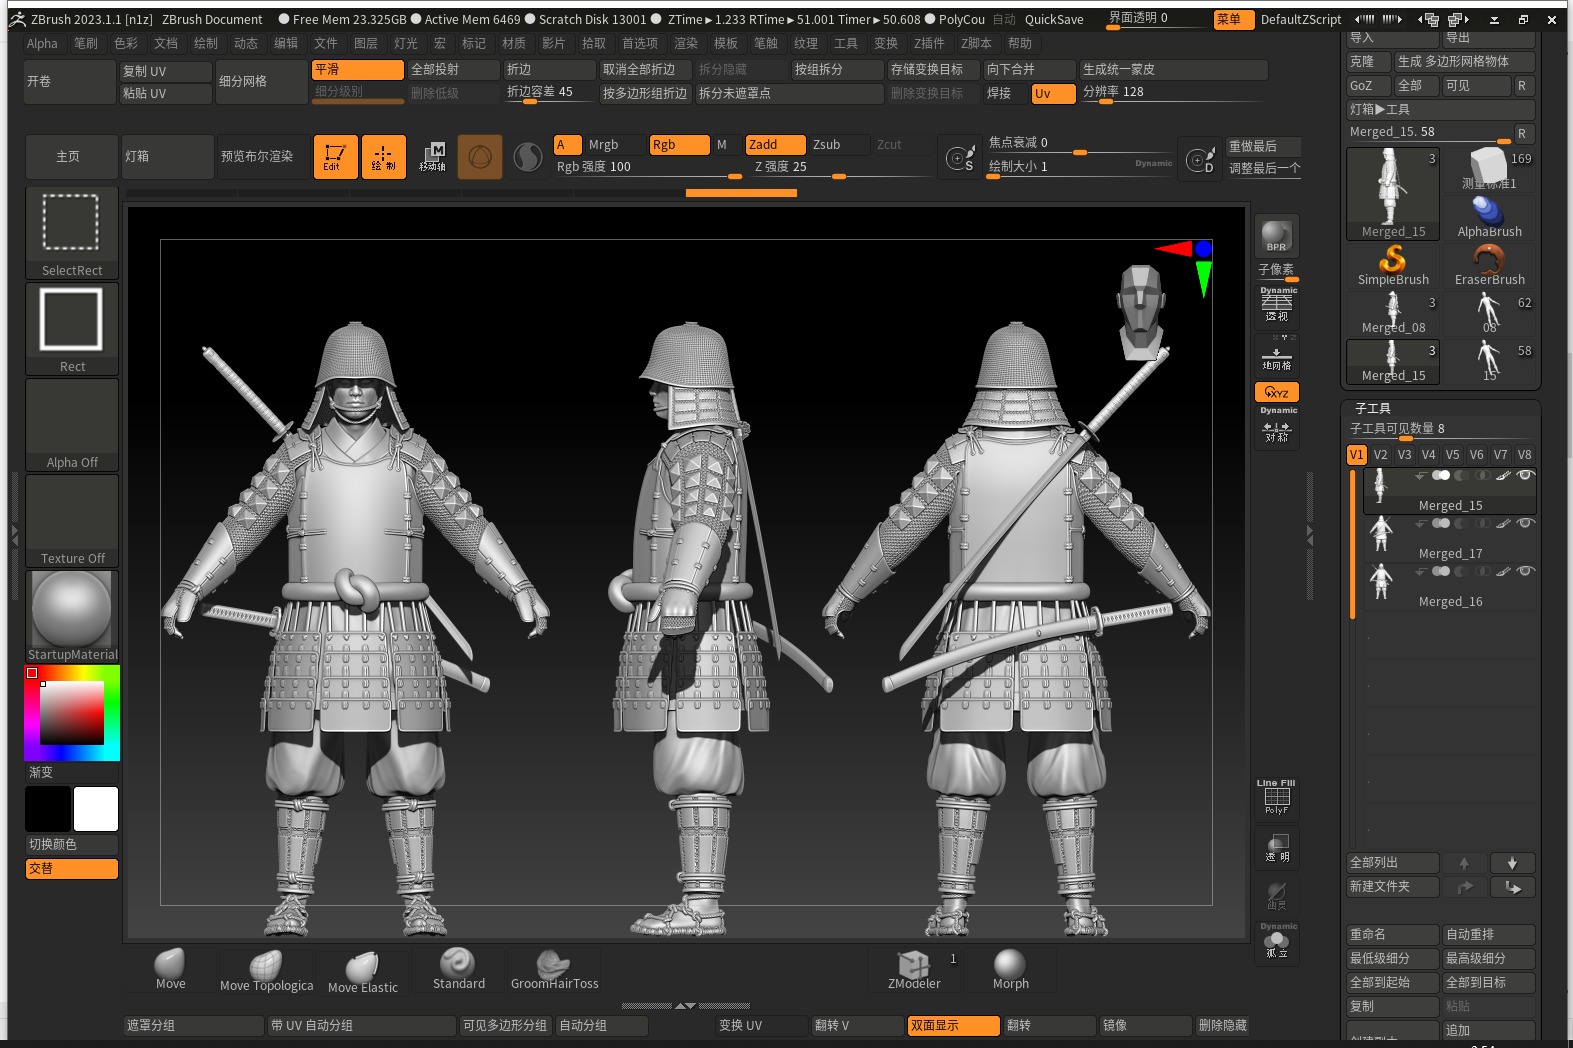Select the Merged_08 tool thumbnail

1393,314
